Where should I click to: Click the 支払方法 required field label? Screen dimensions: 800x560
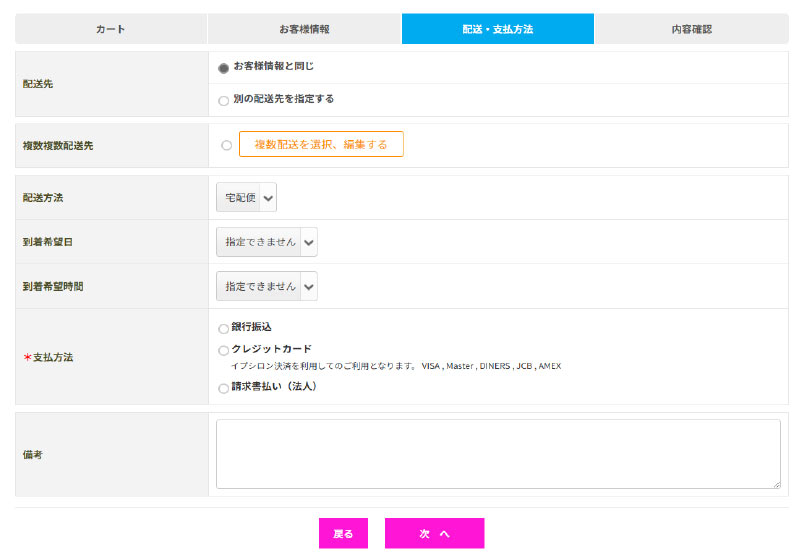48,357
